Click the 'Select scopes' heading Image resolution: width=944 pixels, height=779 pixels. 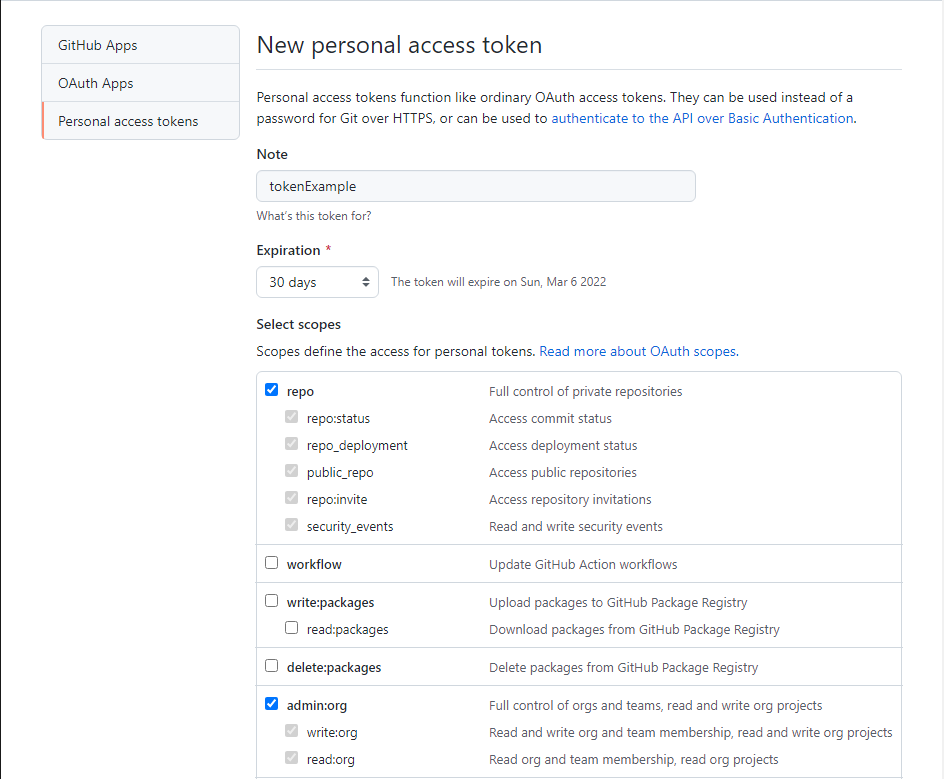pos(299,324)
